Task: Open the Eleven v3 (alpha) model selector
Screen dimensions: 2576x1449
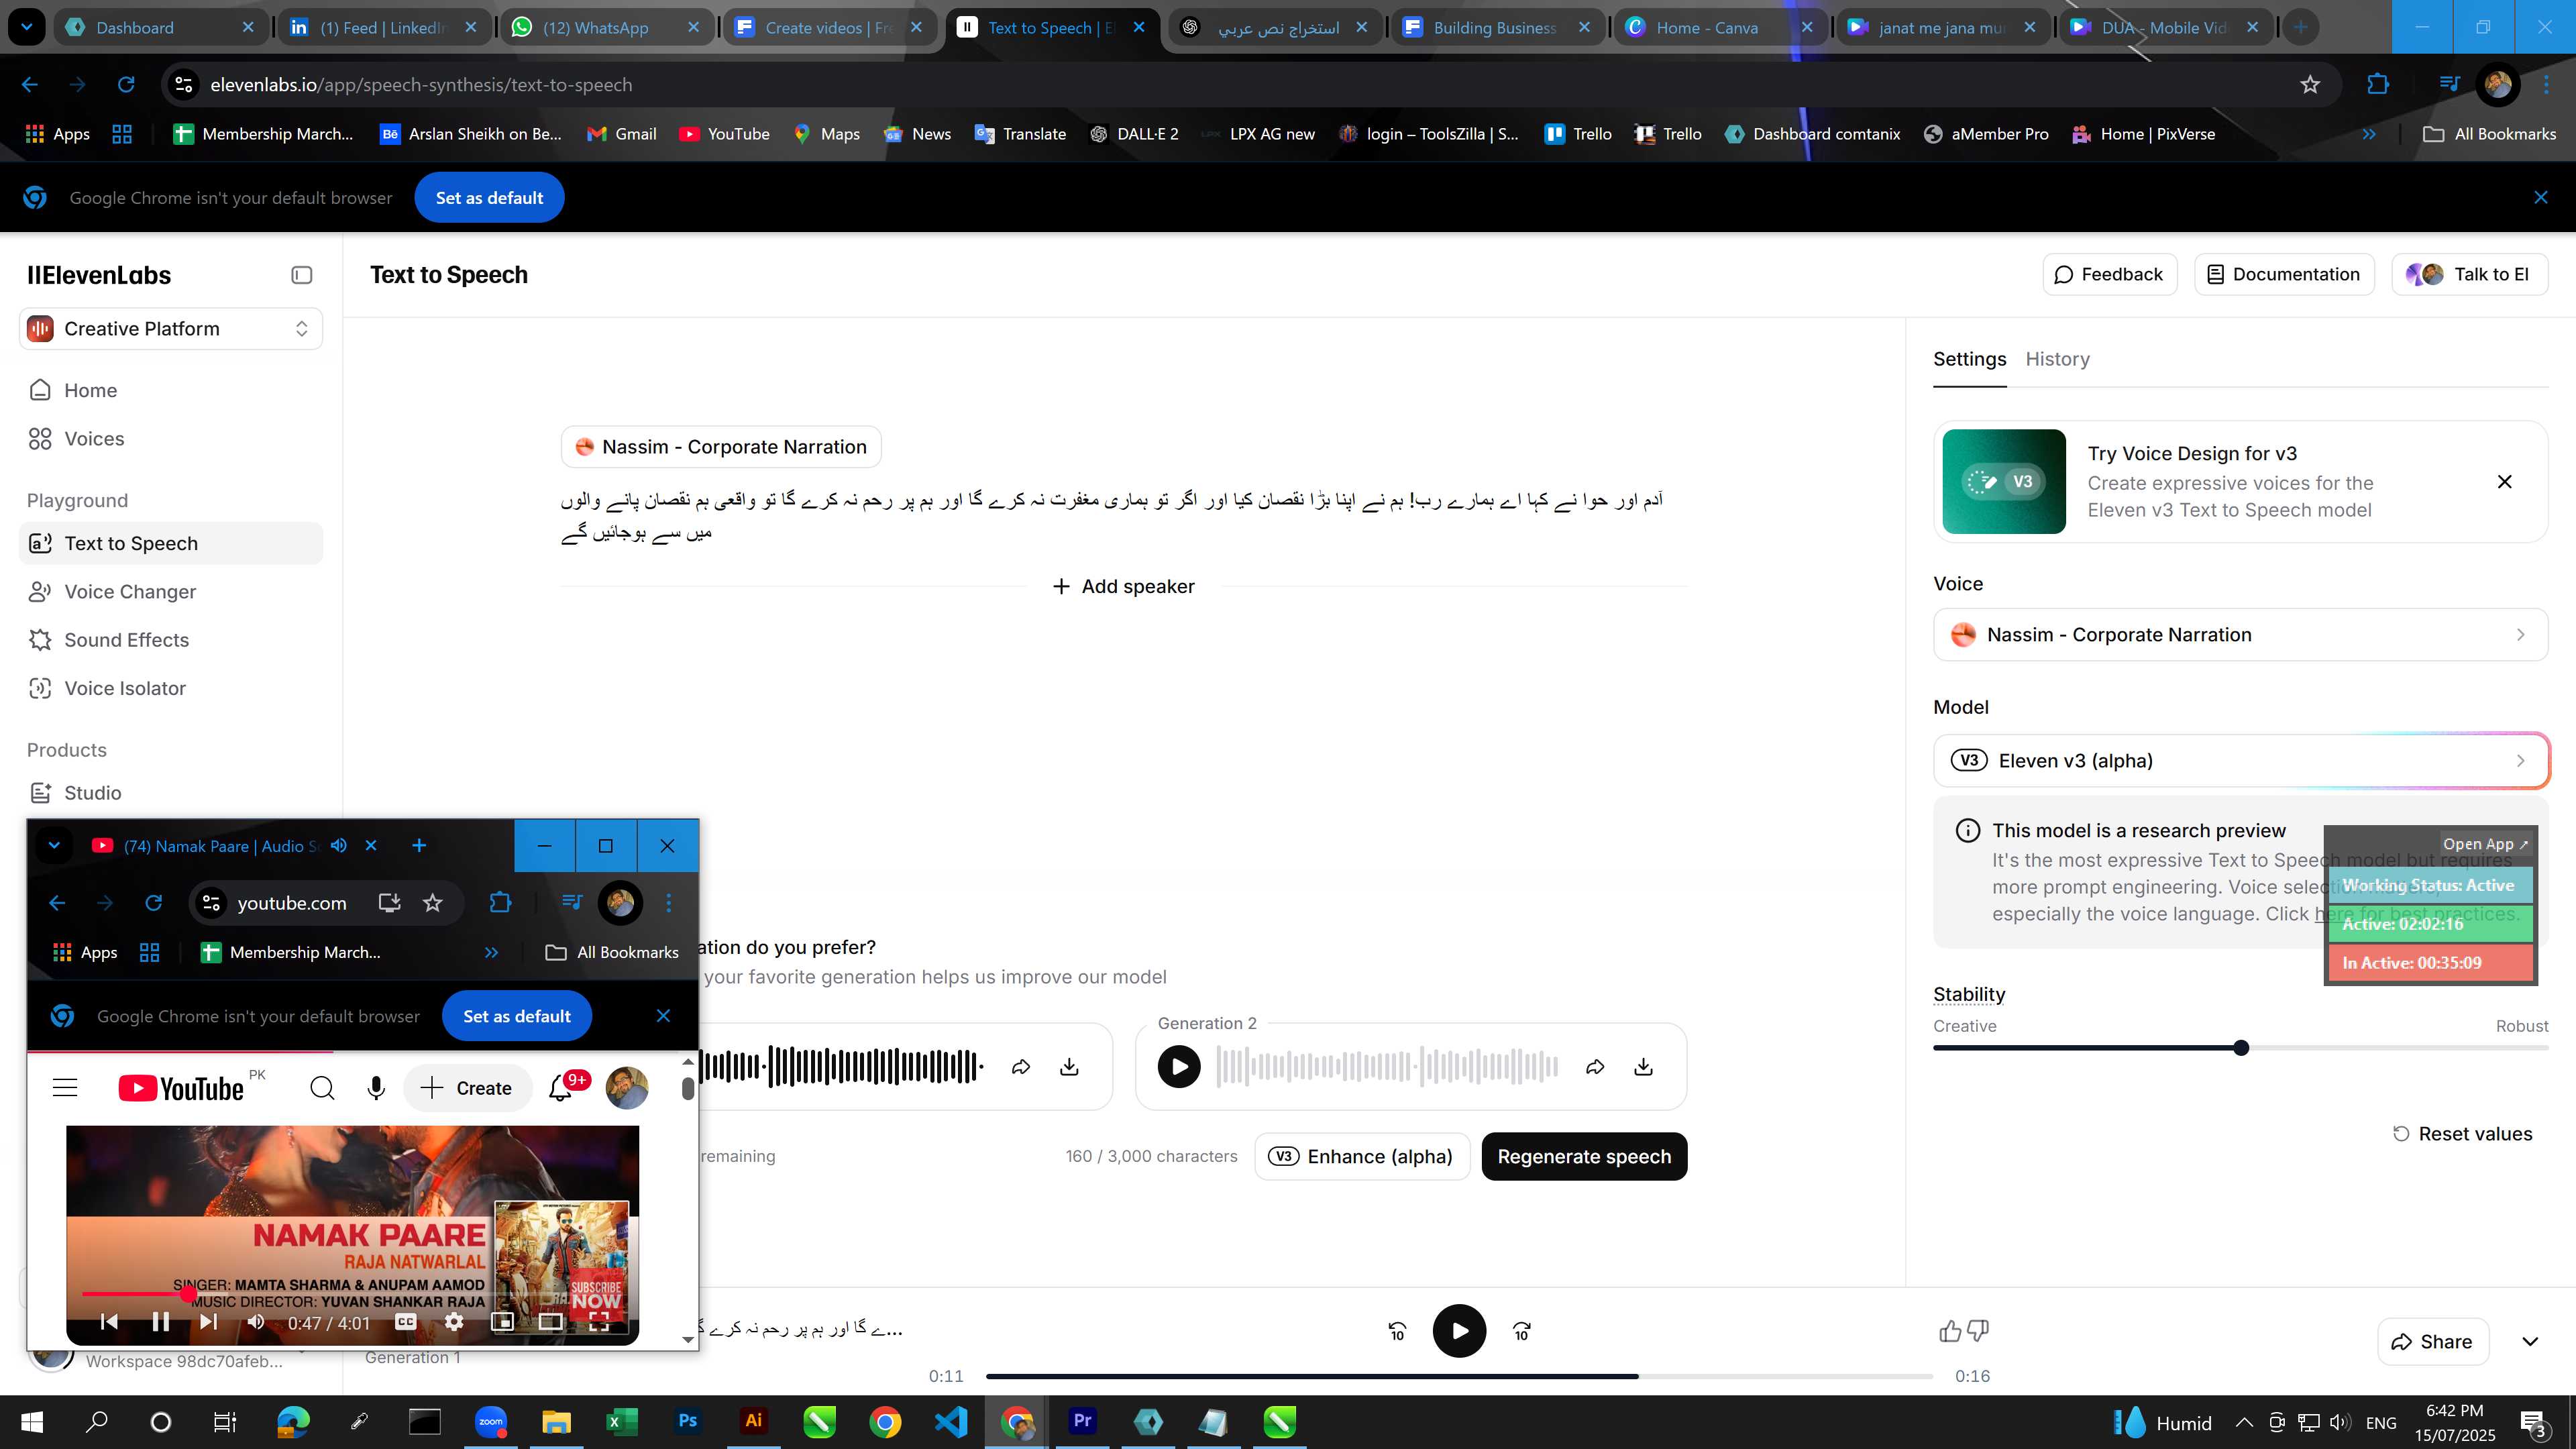Action: (2240, 761)
